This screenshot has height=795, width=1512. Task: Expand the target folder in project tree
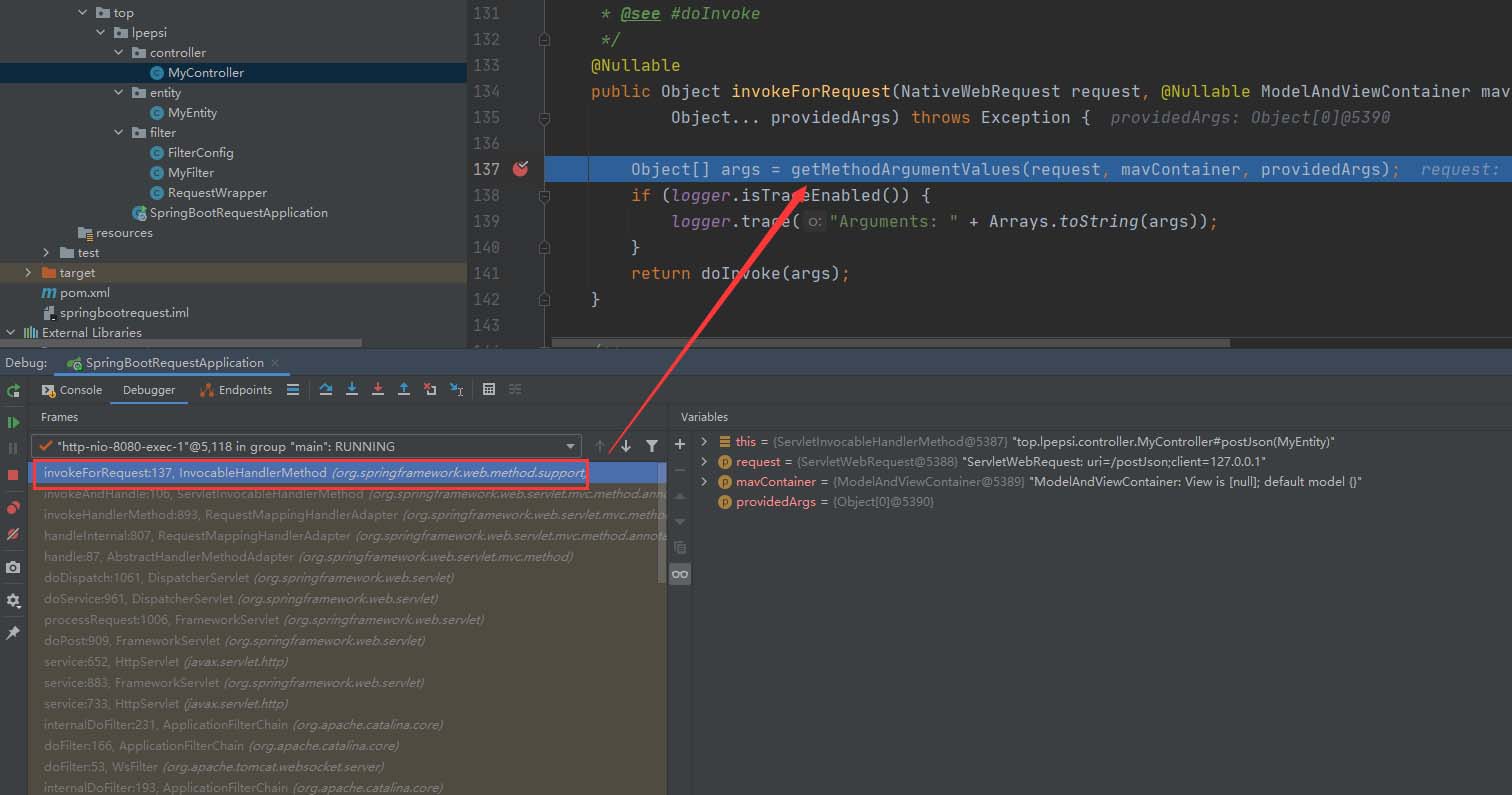click(28, 273)
